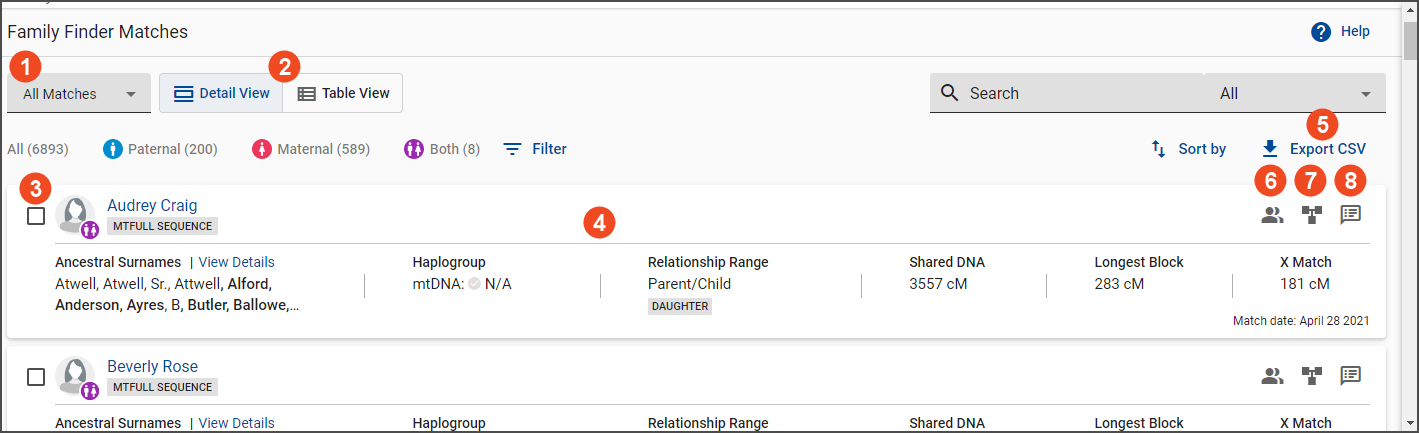
Task: Select the checkbox beside Audrey Craig
Action: [36, 216]
